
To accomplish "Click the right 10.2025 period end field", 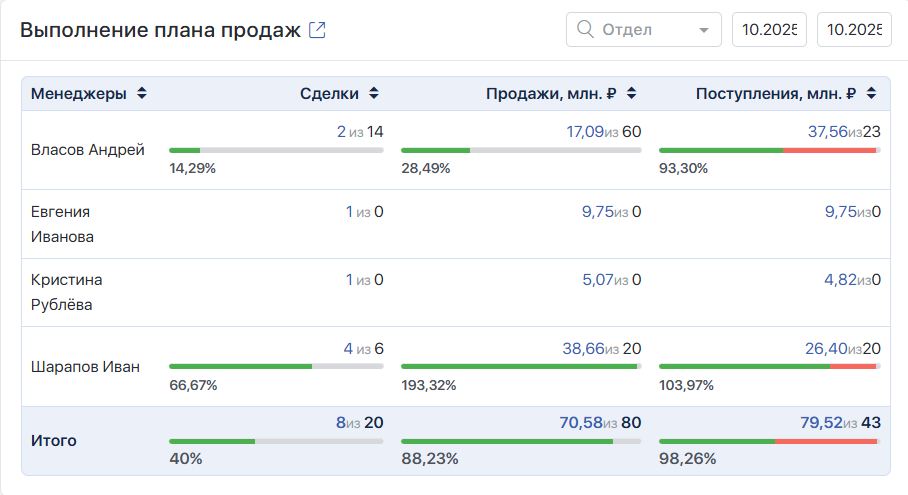I will [x=854, y=30].
